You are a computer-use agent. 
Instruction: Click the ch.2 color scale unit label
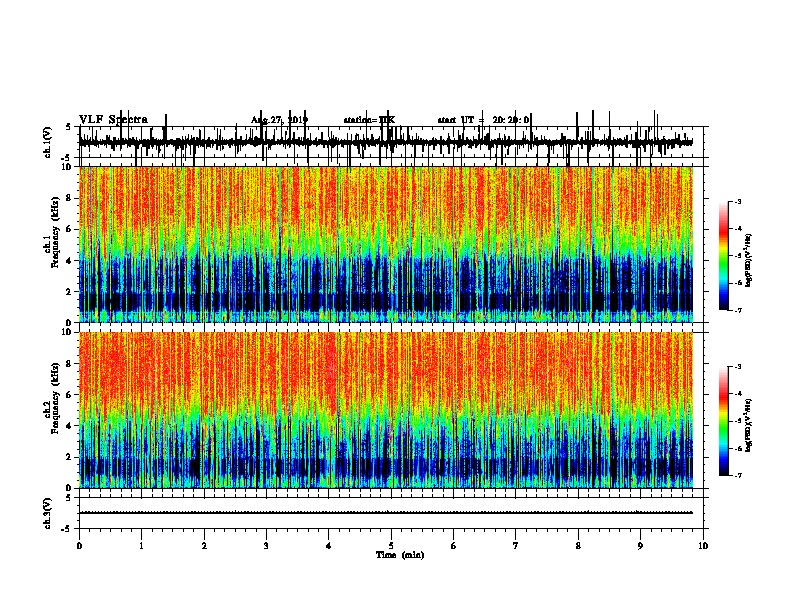point(749,425)
